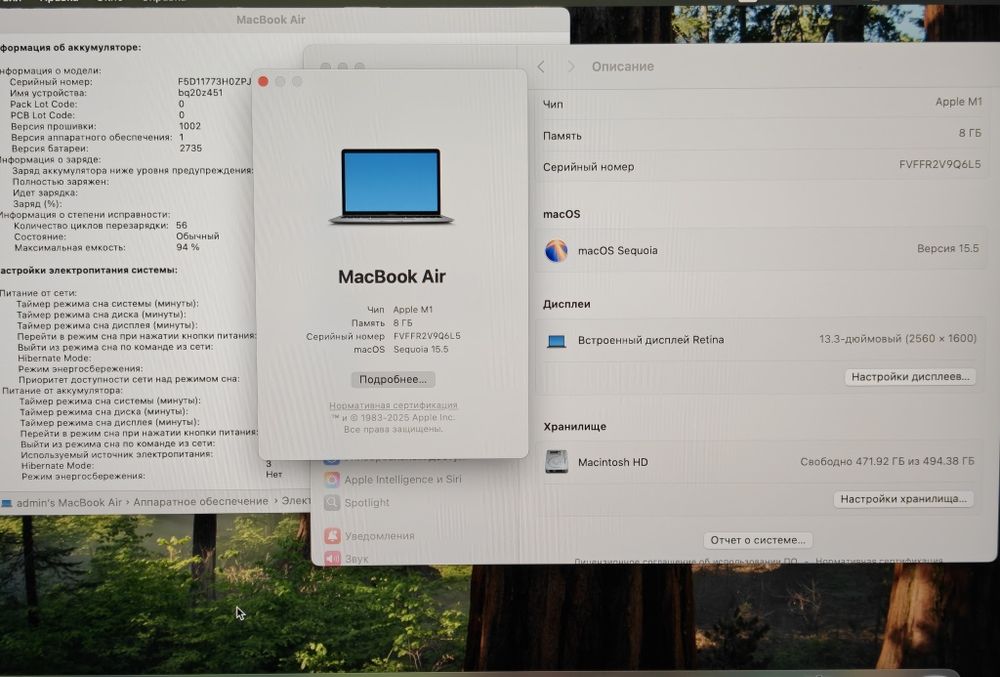This screenshot has height=677, width=1000.
Task: Click the Подробнее button in About window
Action: 393,379
